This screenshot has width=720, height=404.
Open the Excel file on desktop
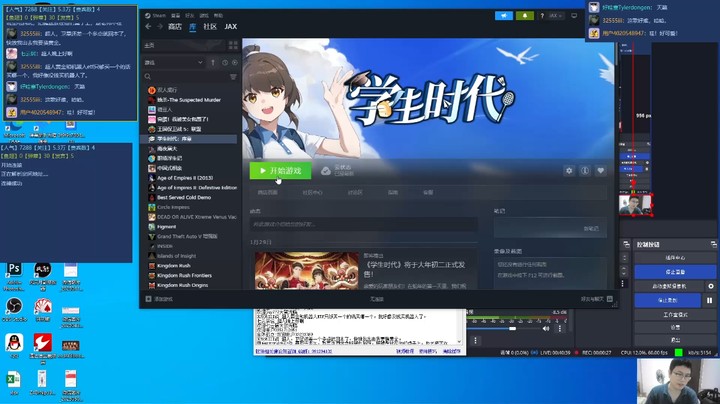click(14, 382)
